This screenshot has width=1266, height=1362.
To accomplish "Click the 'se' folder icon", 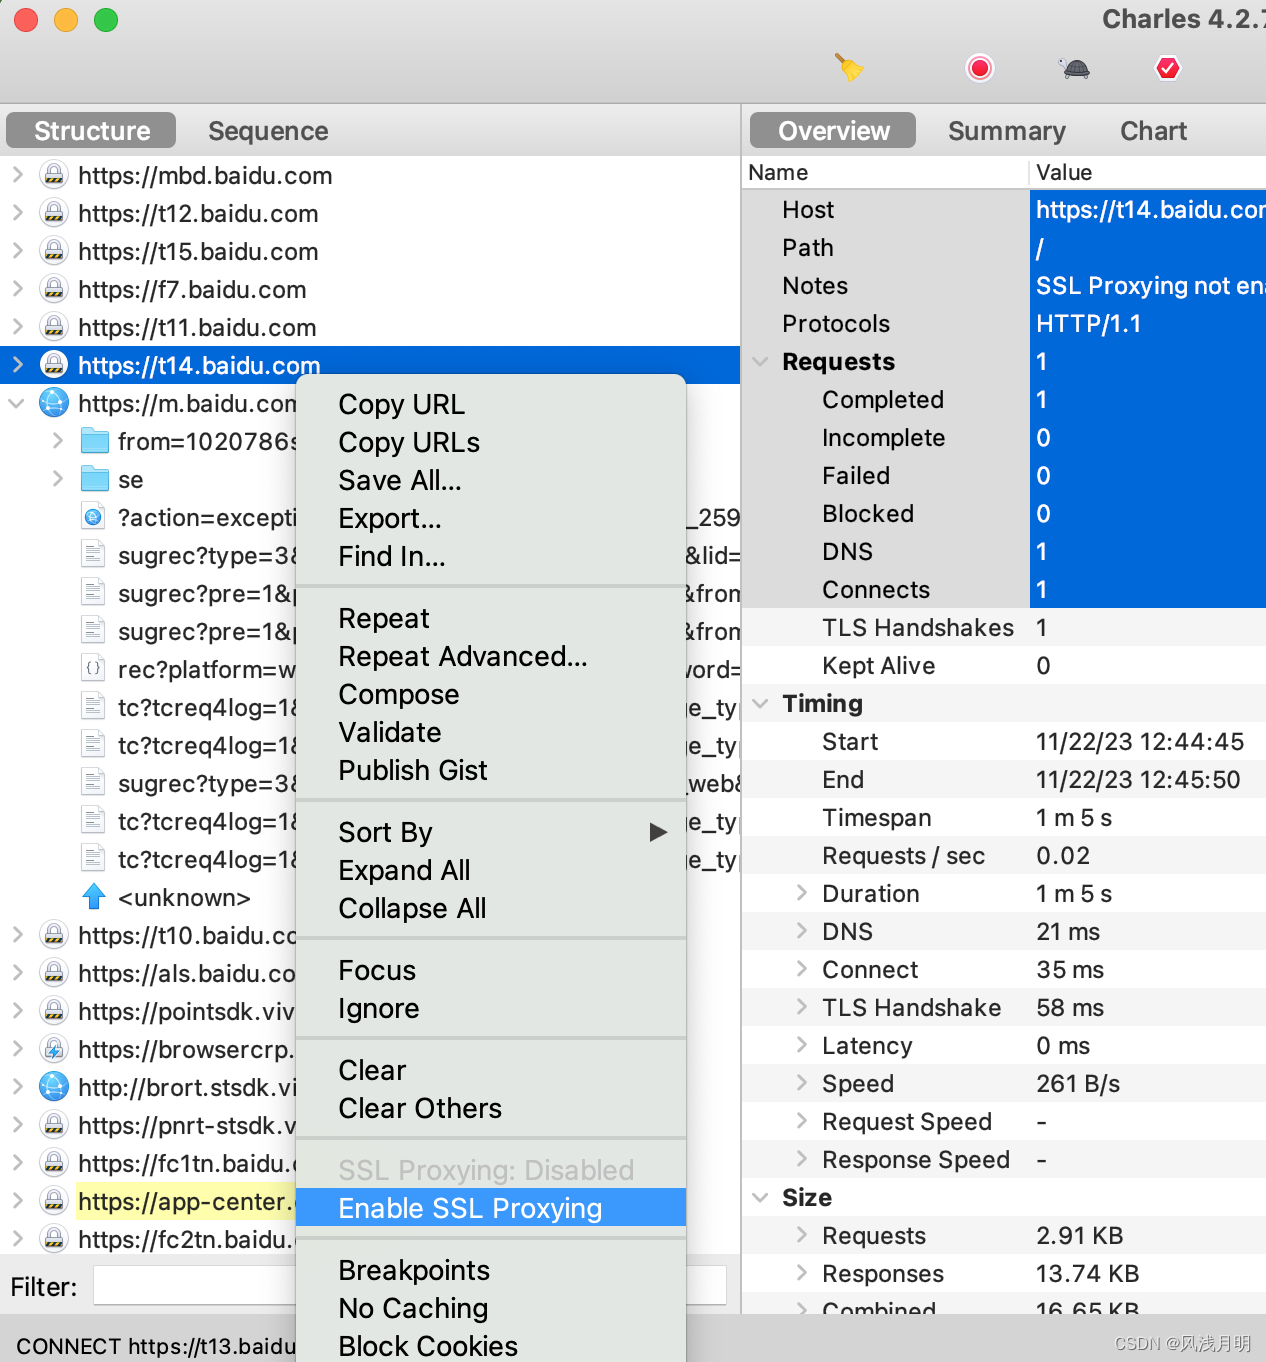I will point(94,479).
